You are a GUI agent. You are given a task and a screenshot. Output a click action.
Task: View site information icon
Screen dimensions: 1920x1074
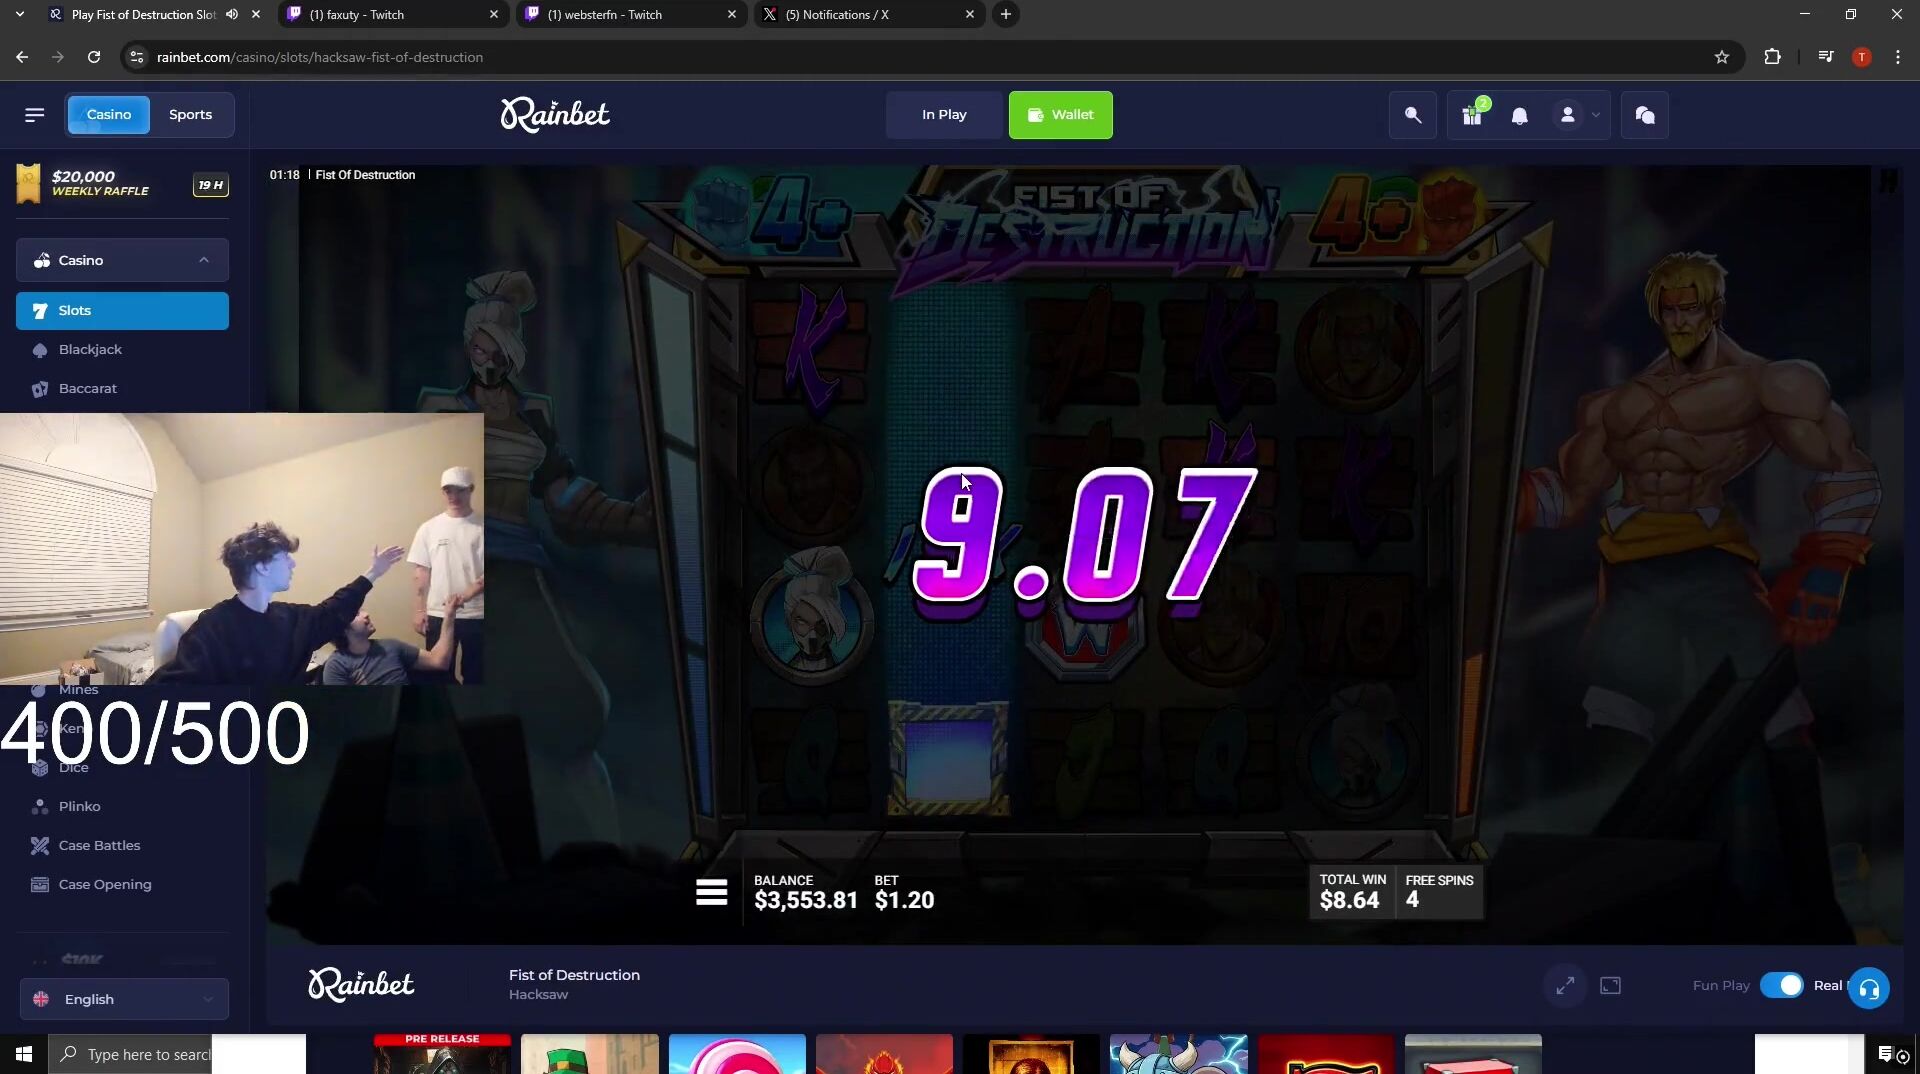click(137, 57)
